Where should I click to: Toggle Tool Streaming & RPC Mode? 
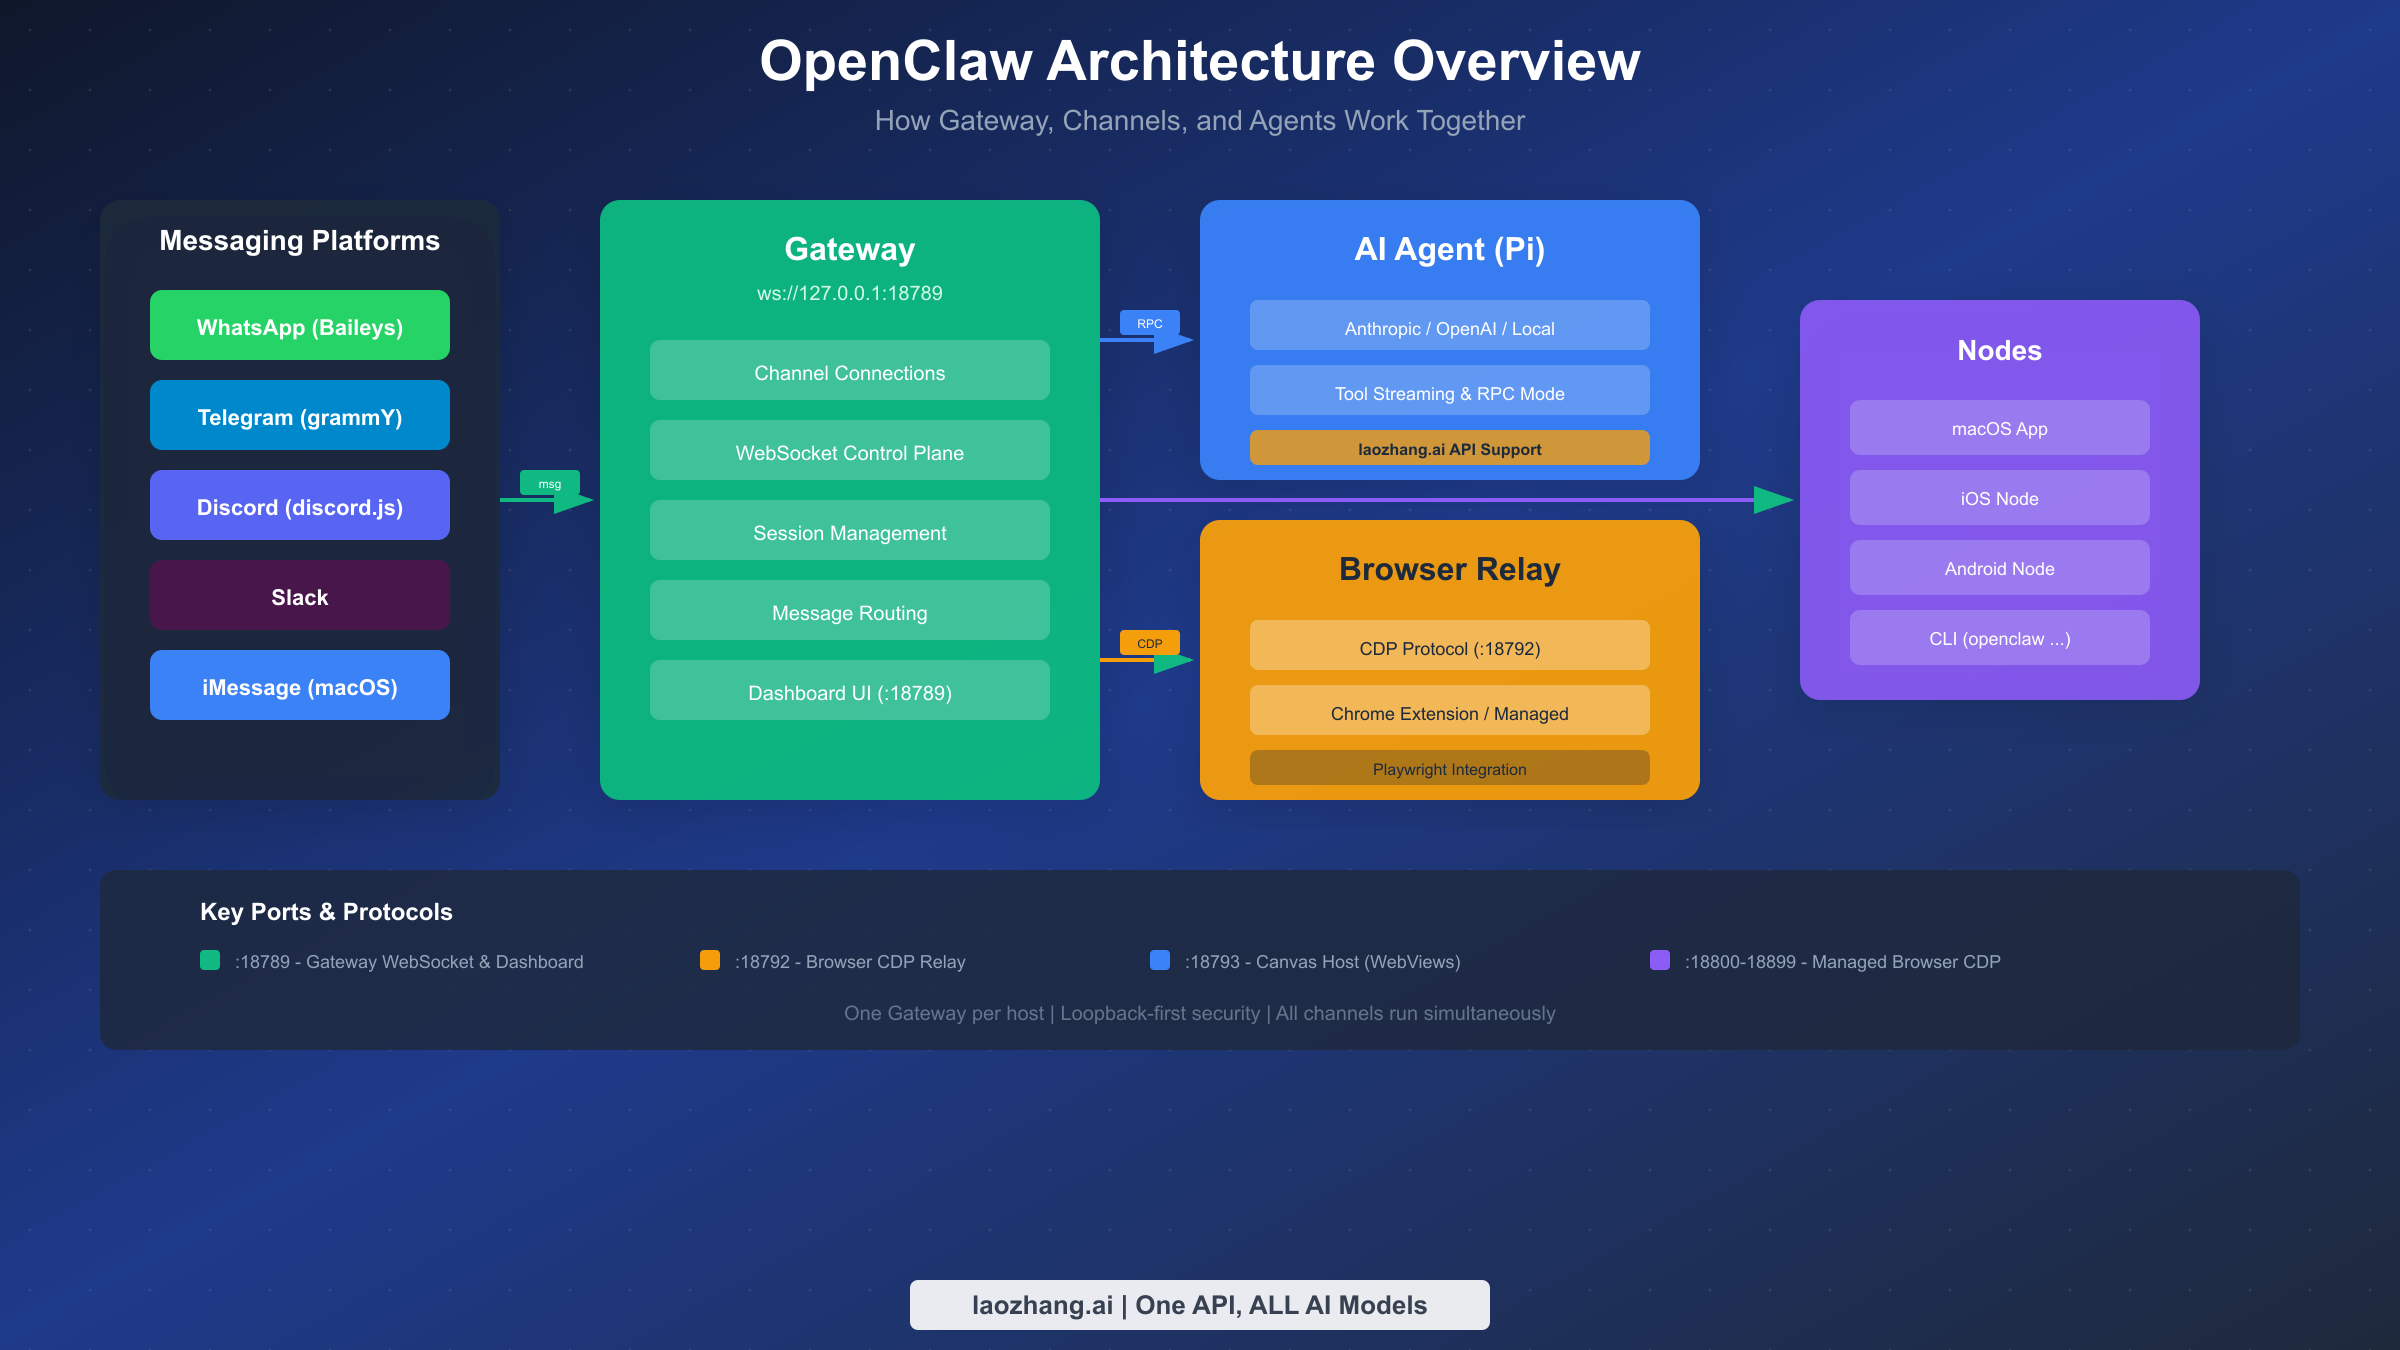point(1449,392)
